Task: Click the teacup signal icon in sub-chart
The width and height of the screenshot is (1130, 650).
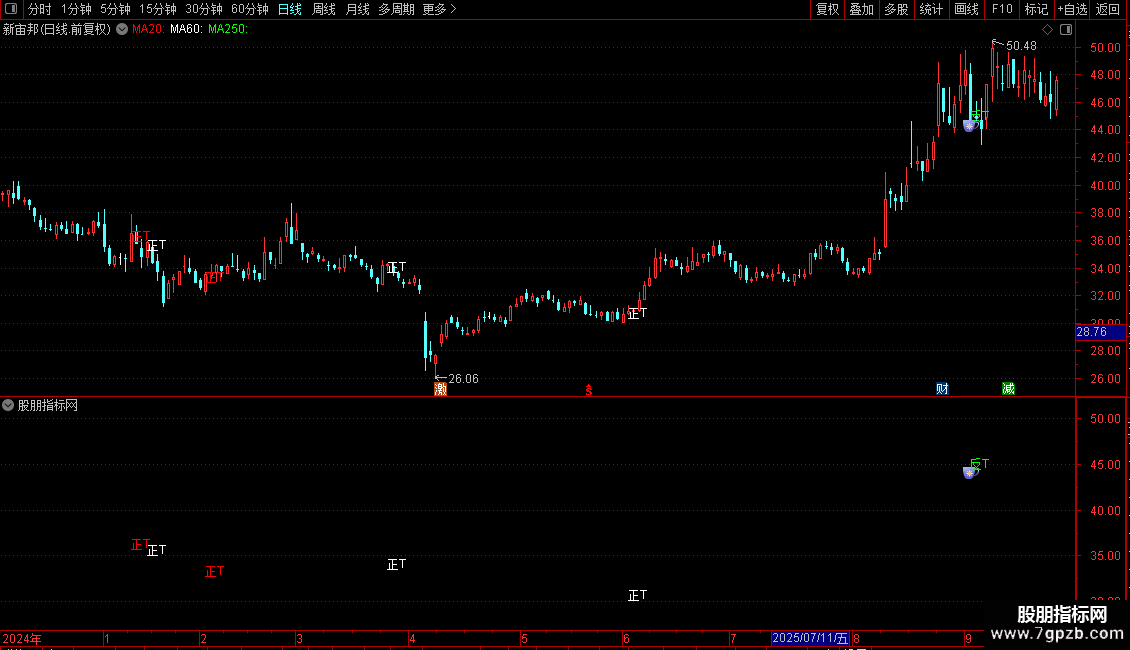Action: pyautogui.click(x=969, y=473)
